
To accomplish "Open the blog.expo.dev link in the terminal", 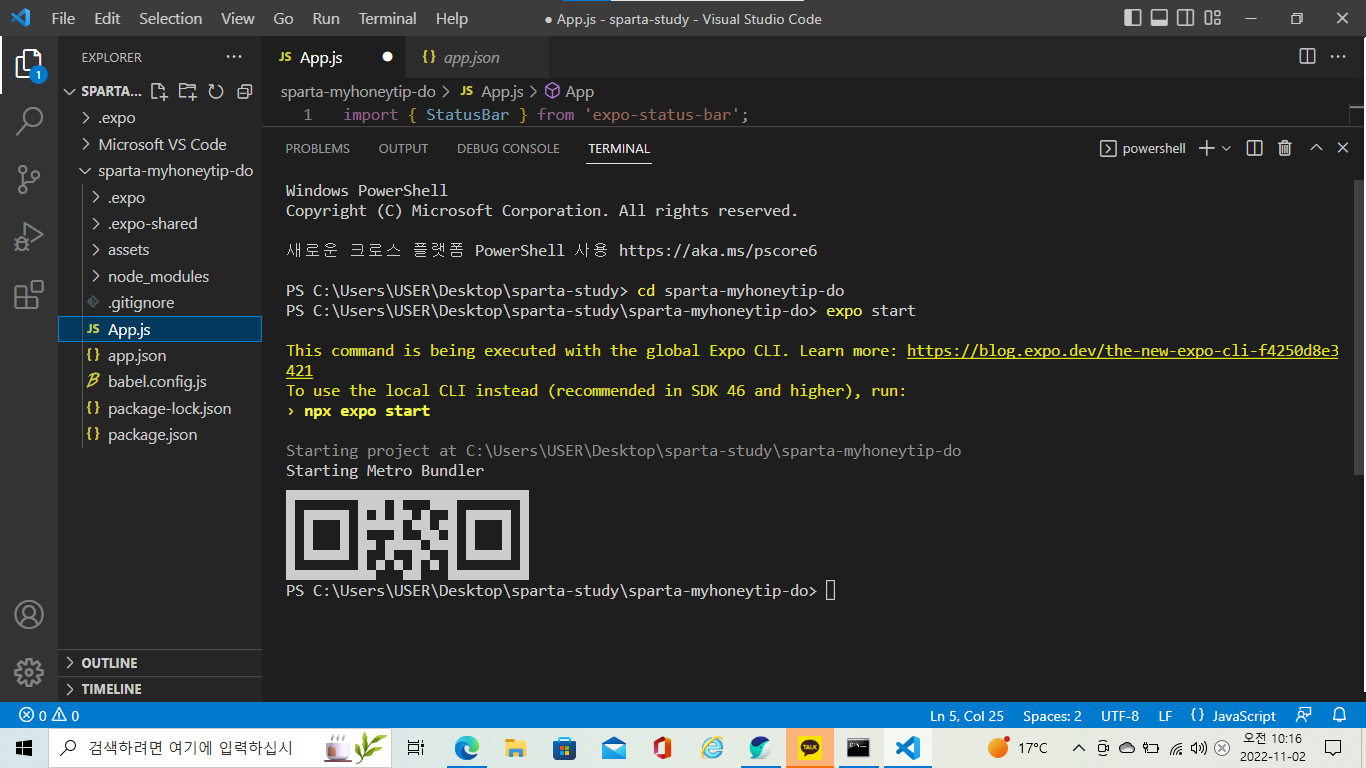I will point(1123,351).
